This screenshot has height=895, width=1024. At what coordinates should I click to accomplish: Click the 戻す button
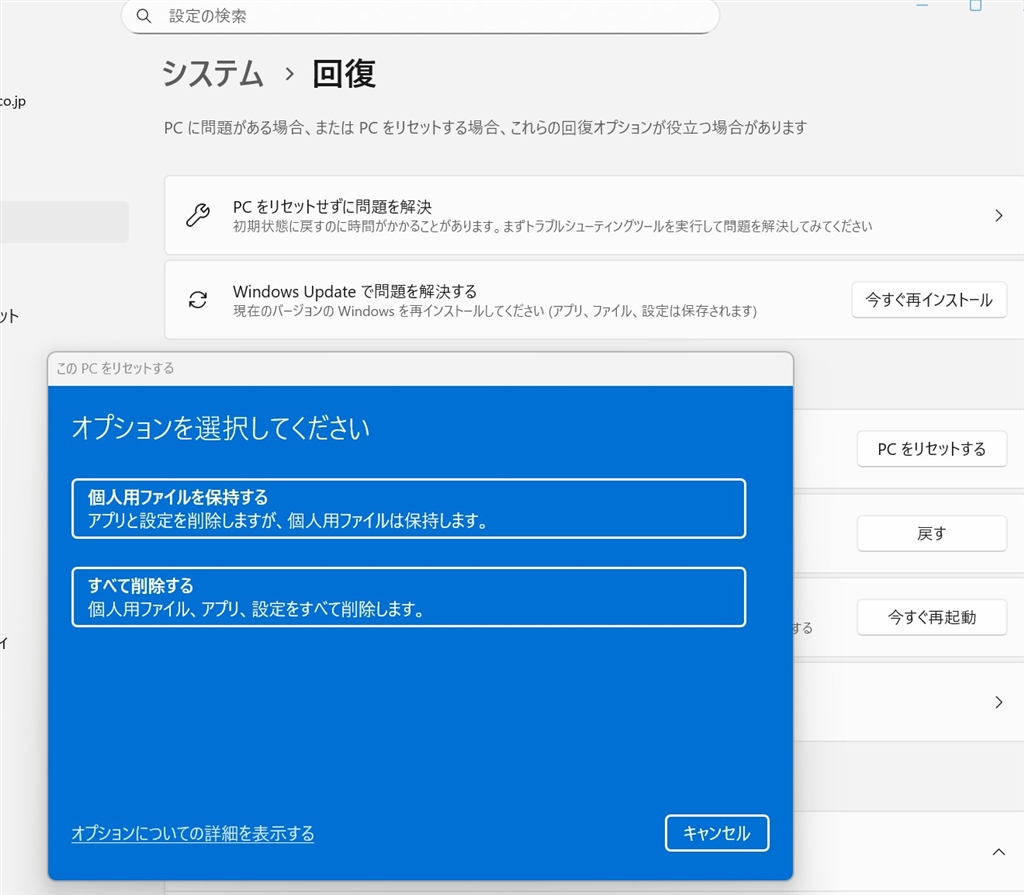coord(931,533)
